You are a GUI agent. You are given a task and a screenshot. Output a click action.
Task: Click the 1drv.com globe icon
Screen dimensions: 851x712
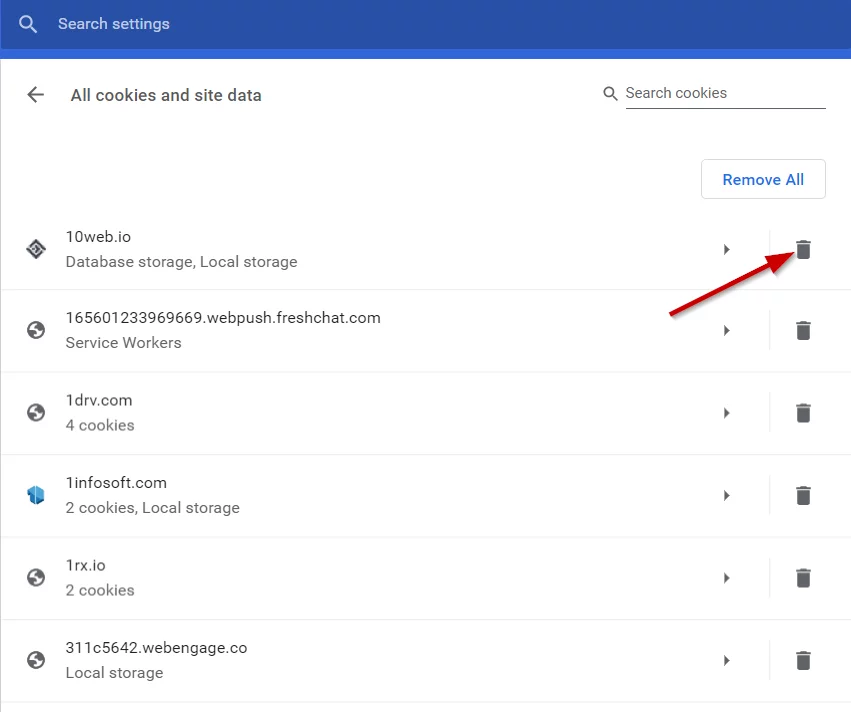pyautogui.click(x=36, y=412)
